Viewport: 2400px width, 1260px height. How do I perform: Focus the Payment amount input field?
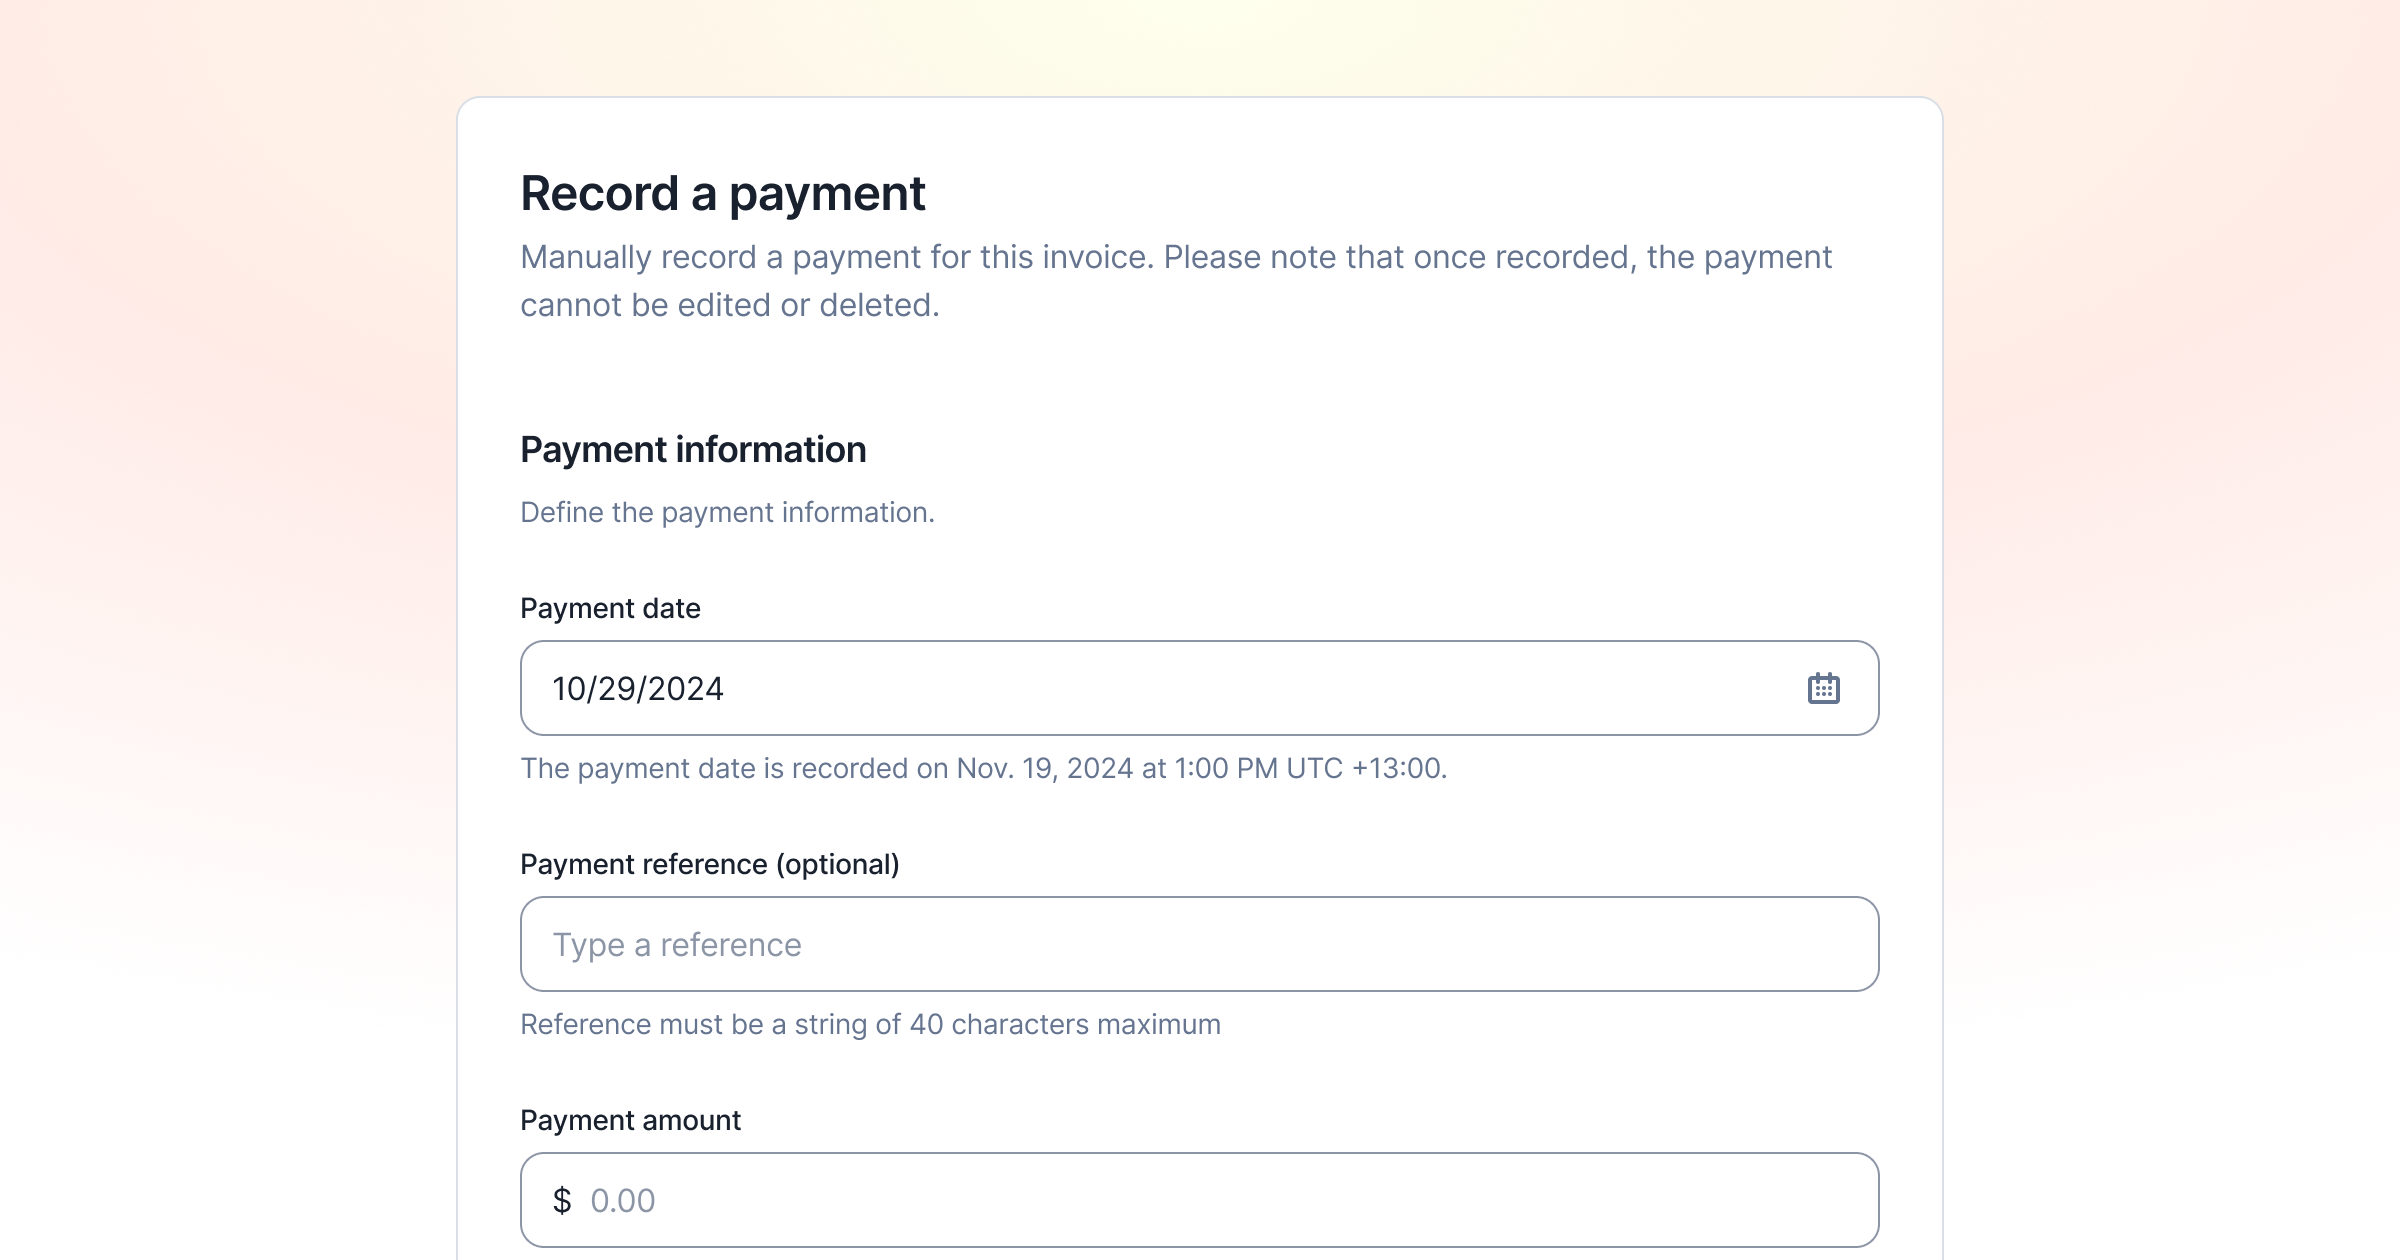pyautogui.click(x=1200, y=1200)
